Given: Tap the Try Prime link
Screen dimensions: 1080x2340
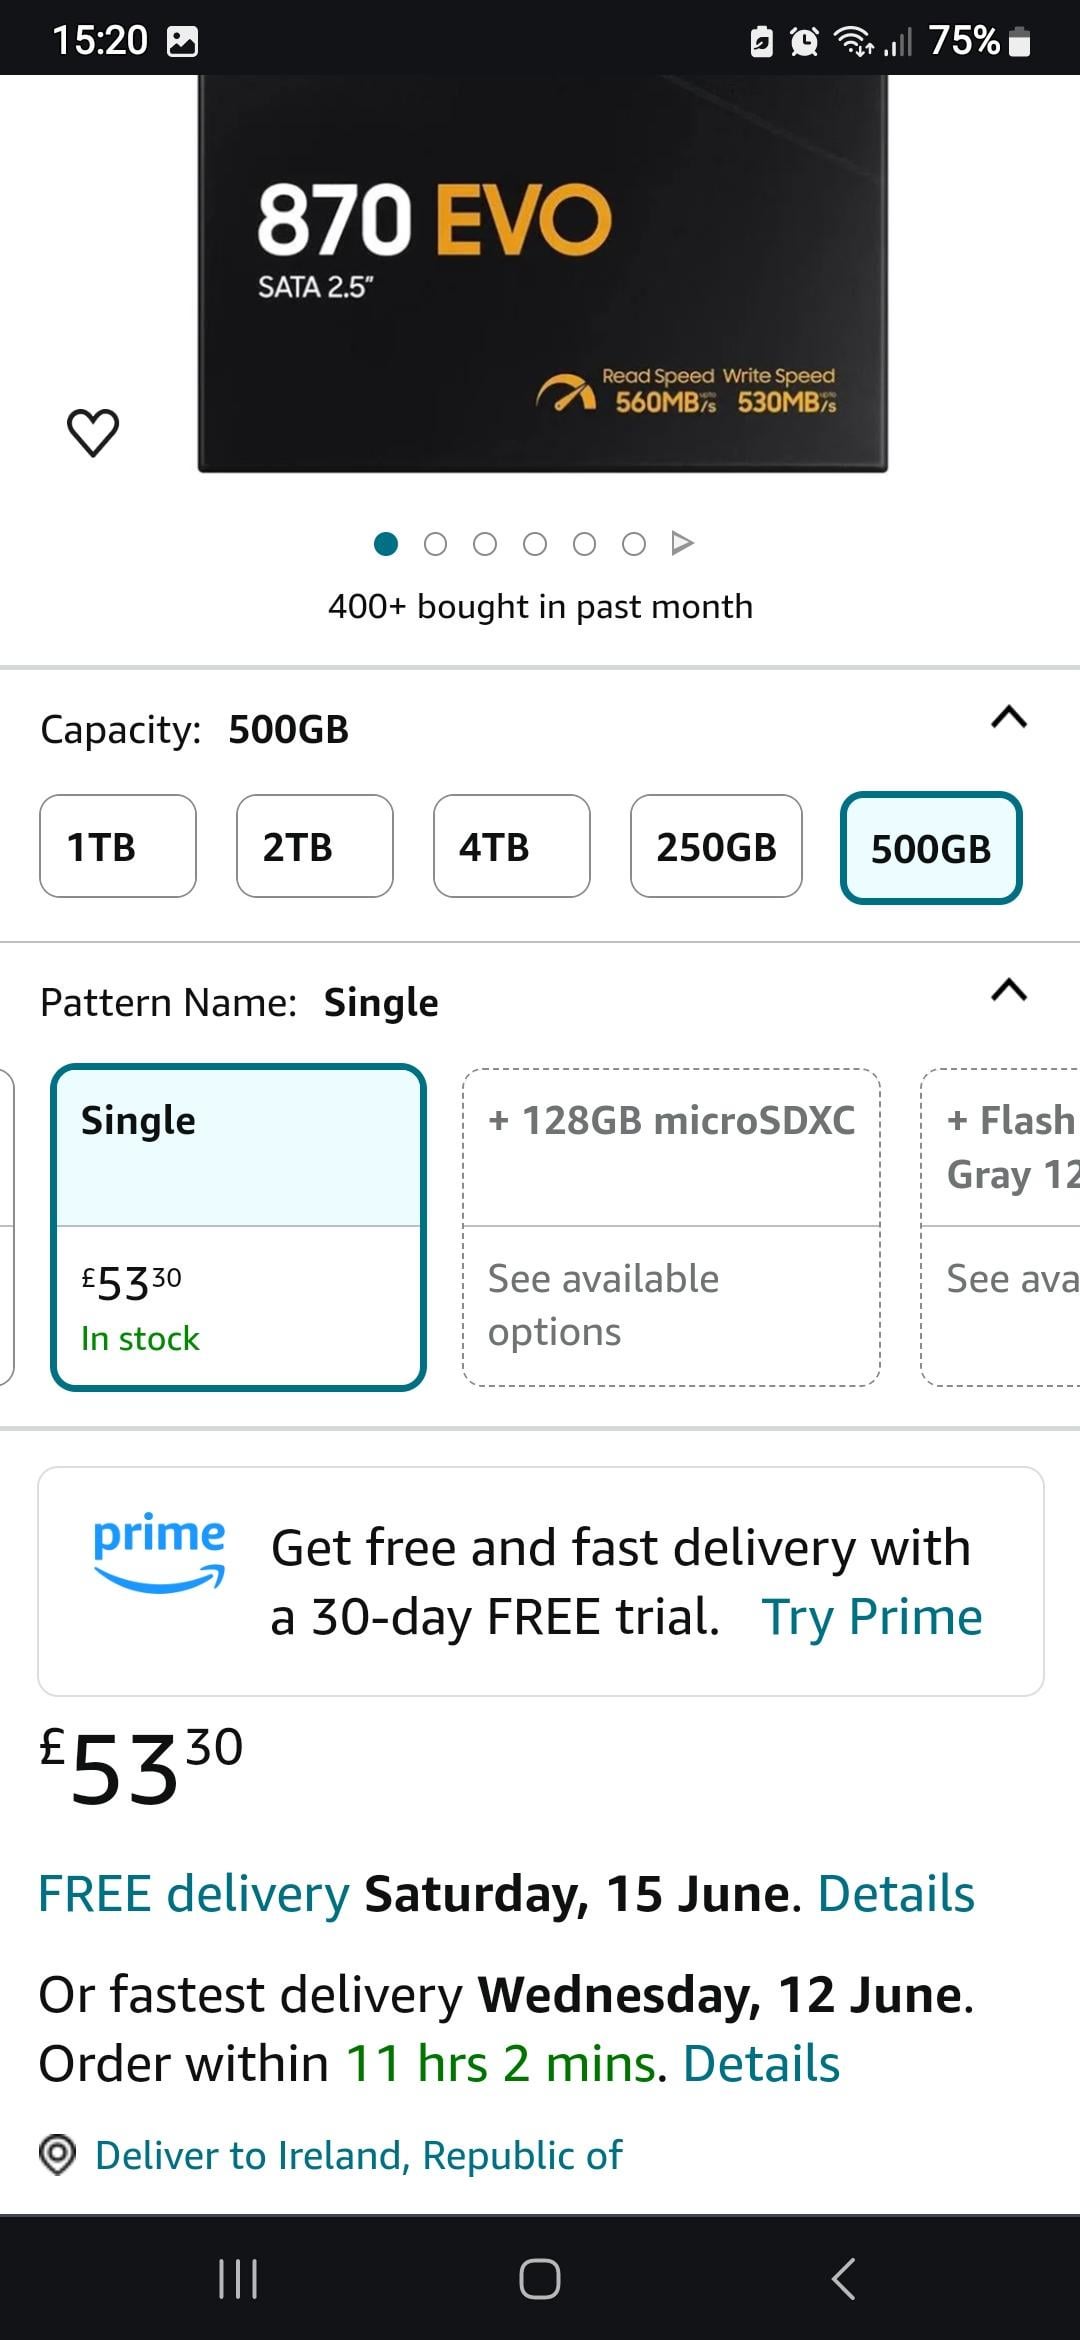Looking at the screenshot, I should (x=872, y=1617).
